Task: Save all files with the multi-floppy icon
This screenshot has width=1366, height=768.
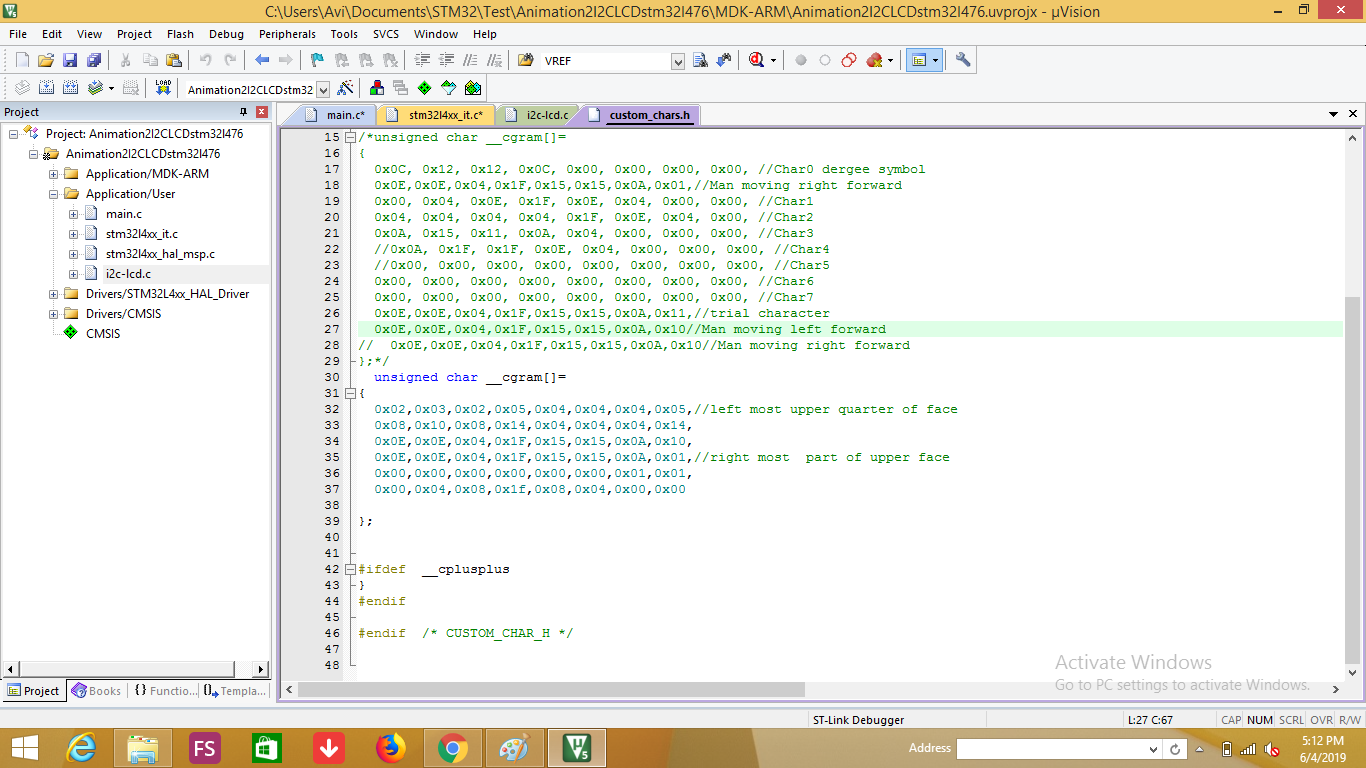Action: [94, 60]
